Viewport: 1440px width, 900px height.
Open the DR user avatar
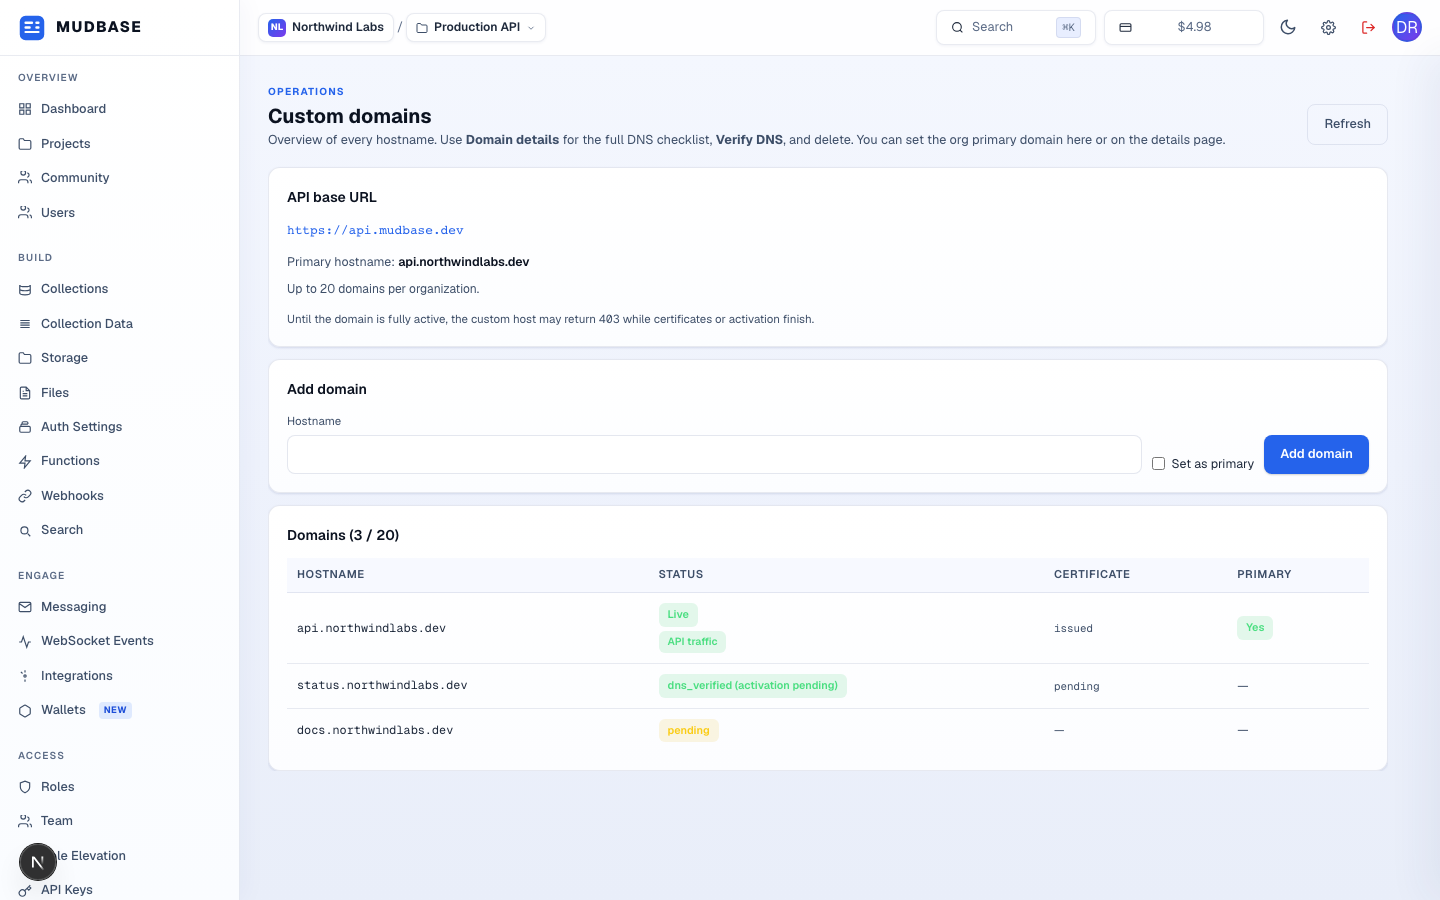point(1407,27)
